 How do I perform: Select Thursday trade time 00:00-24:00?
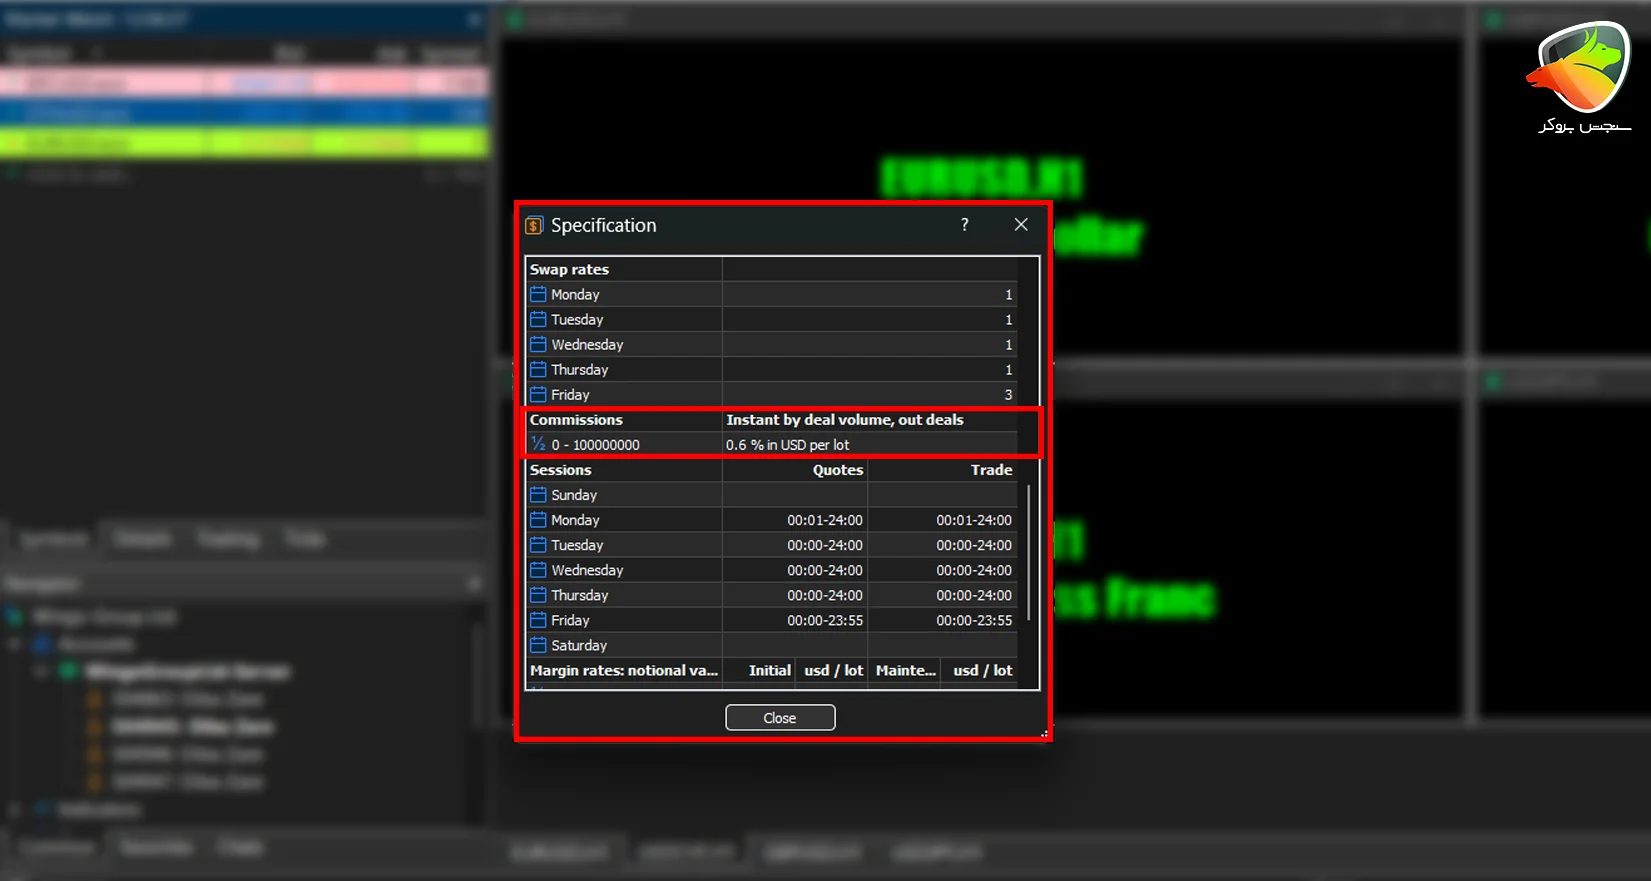[x=974, y=595]
